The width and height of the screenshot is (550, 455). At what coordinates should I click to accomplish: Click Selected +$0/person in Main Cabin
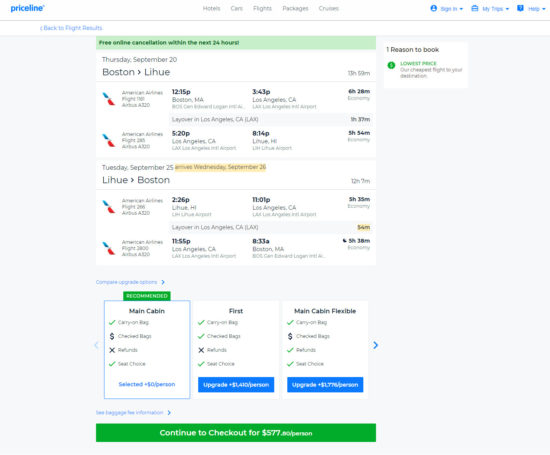point(147,384)
